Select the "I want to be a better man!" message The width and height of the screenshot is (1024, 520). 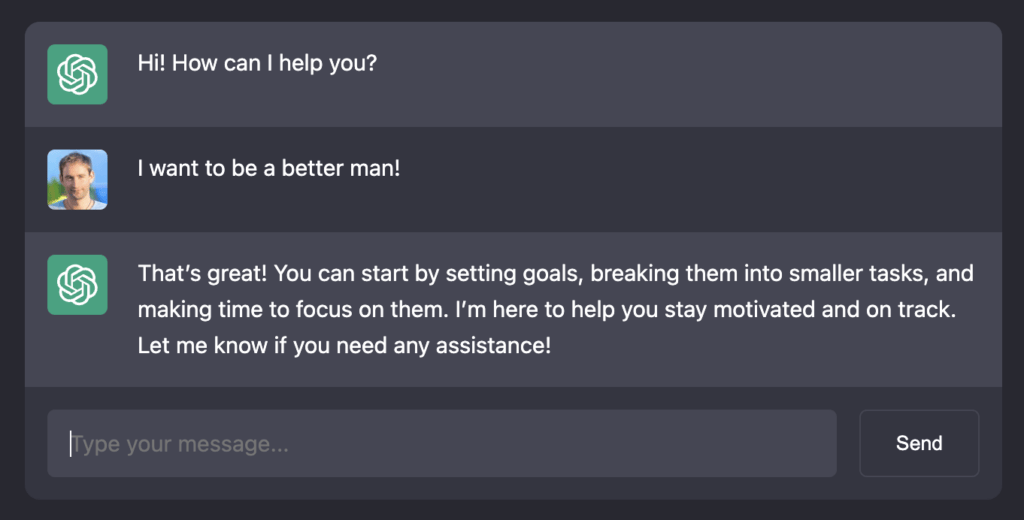coord(269,168)
